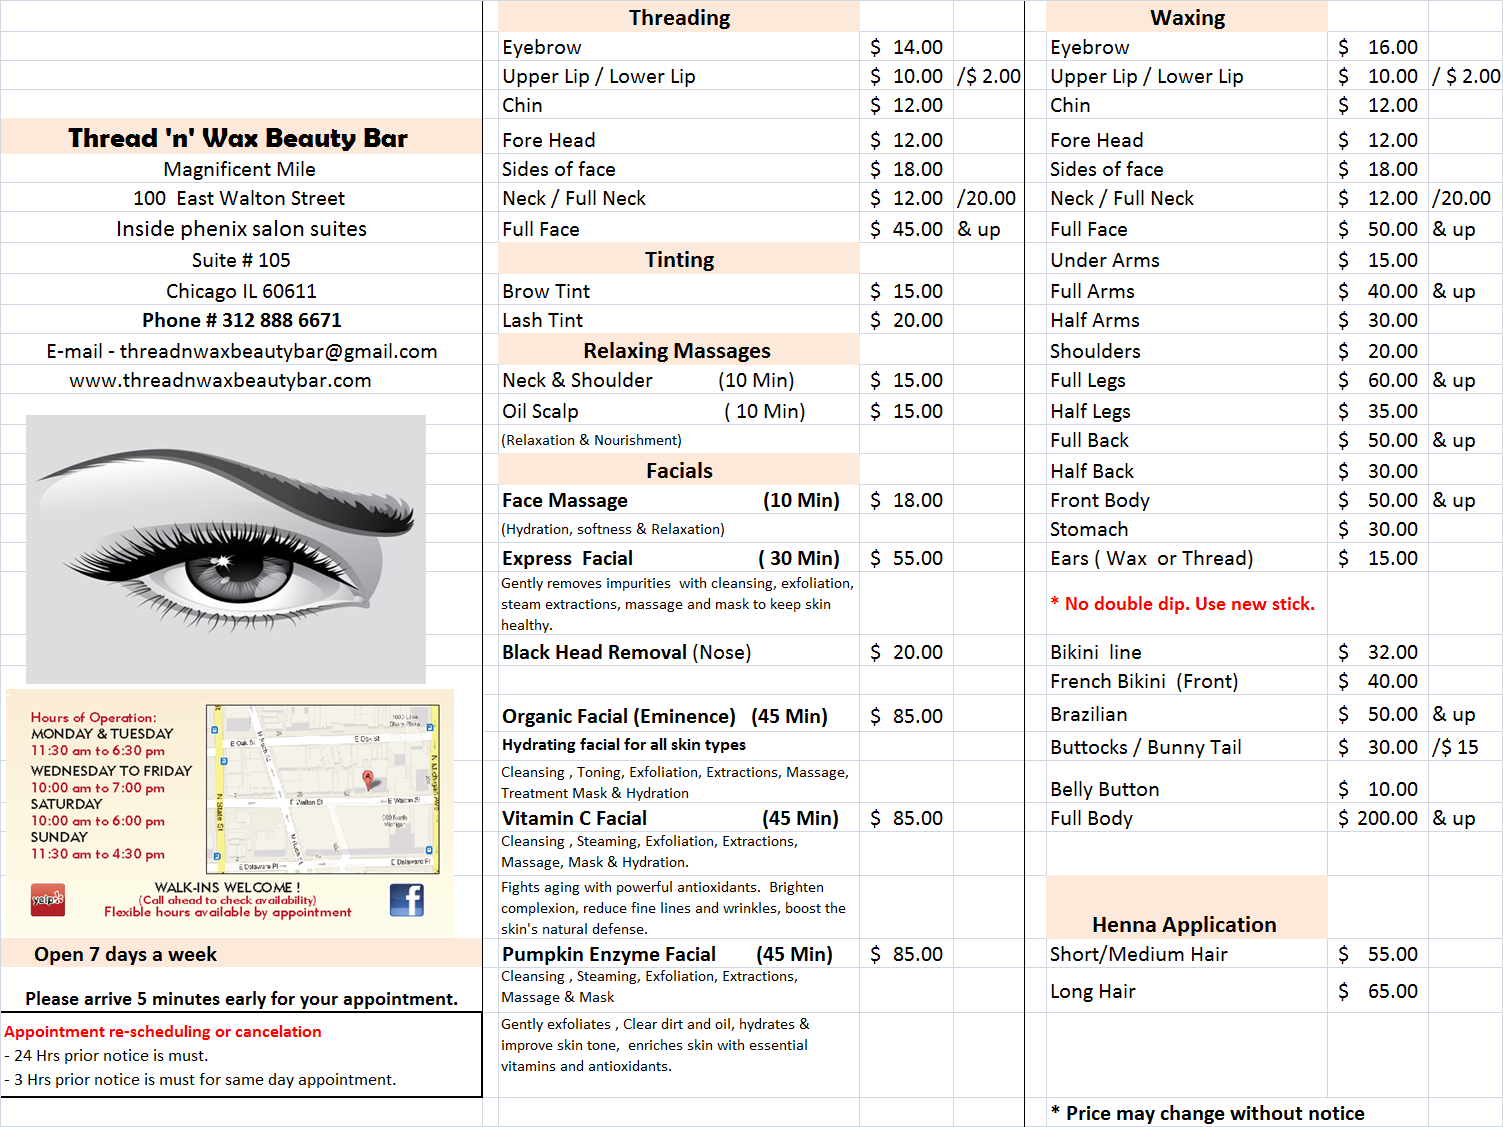Open the street map thumbnail

tap(324, 789)
